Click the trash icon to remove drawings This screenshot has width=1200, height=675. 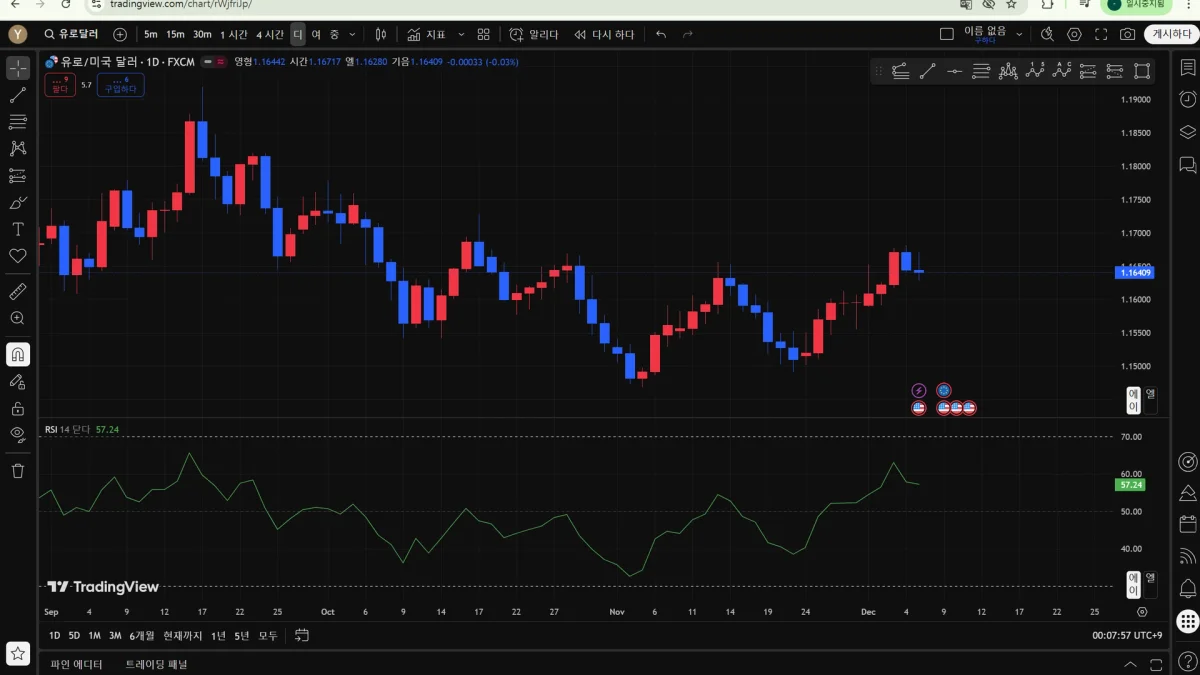[x=18, y=470]
